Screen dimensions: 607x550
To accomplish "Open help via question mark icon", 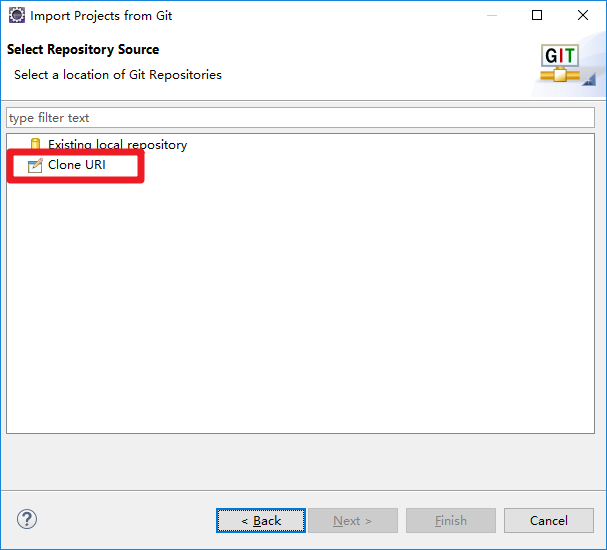I will [x=27, y=519].
